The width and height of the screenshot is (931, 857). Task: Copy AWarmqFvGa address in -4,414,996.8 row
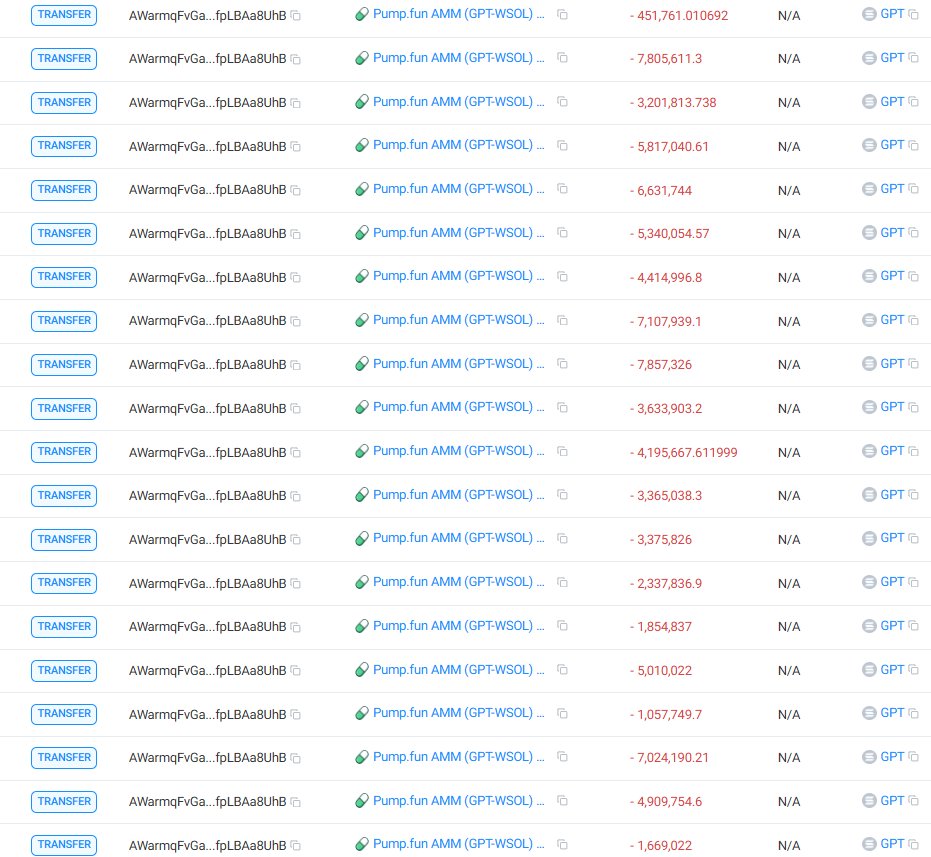coord(295,278)
